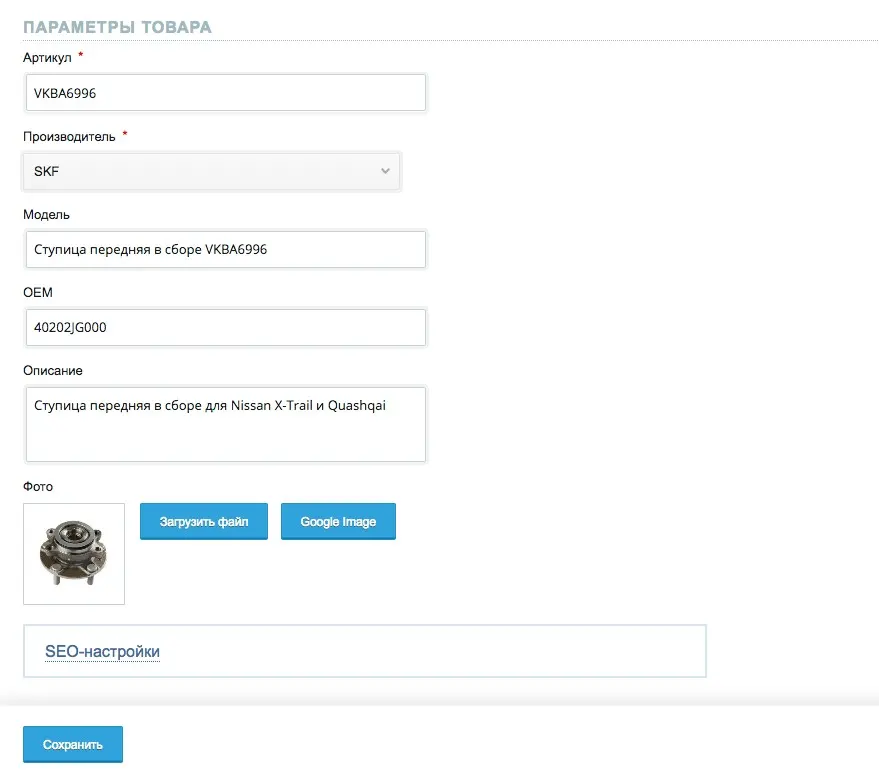This screenshot has width=879, height=781.
Task: Click the Производитель field label
Action: 68,136
